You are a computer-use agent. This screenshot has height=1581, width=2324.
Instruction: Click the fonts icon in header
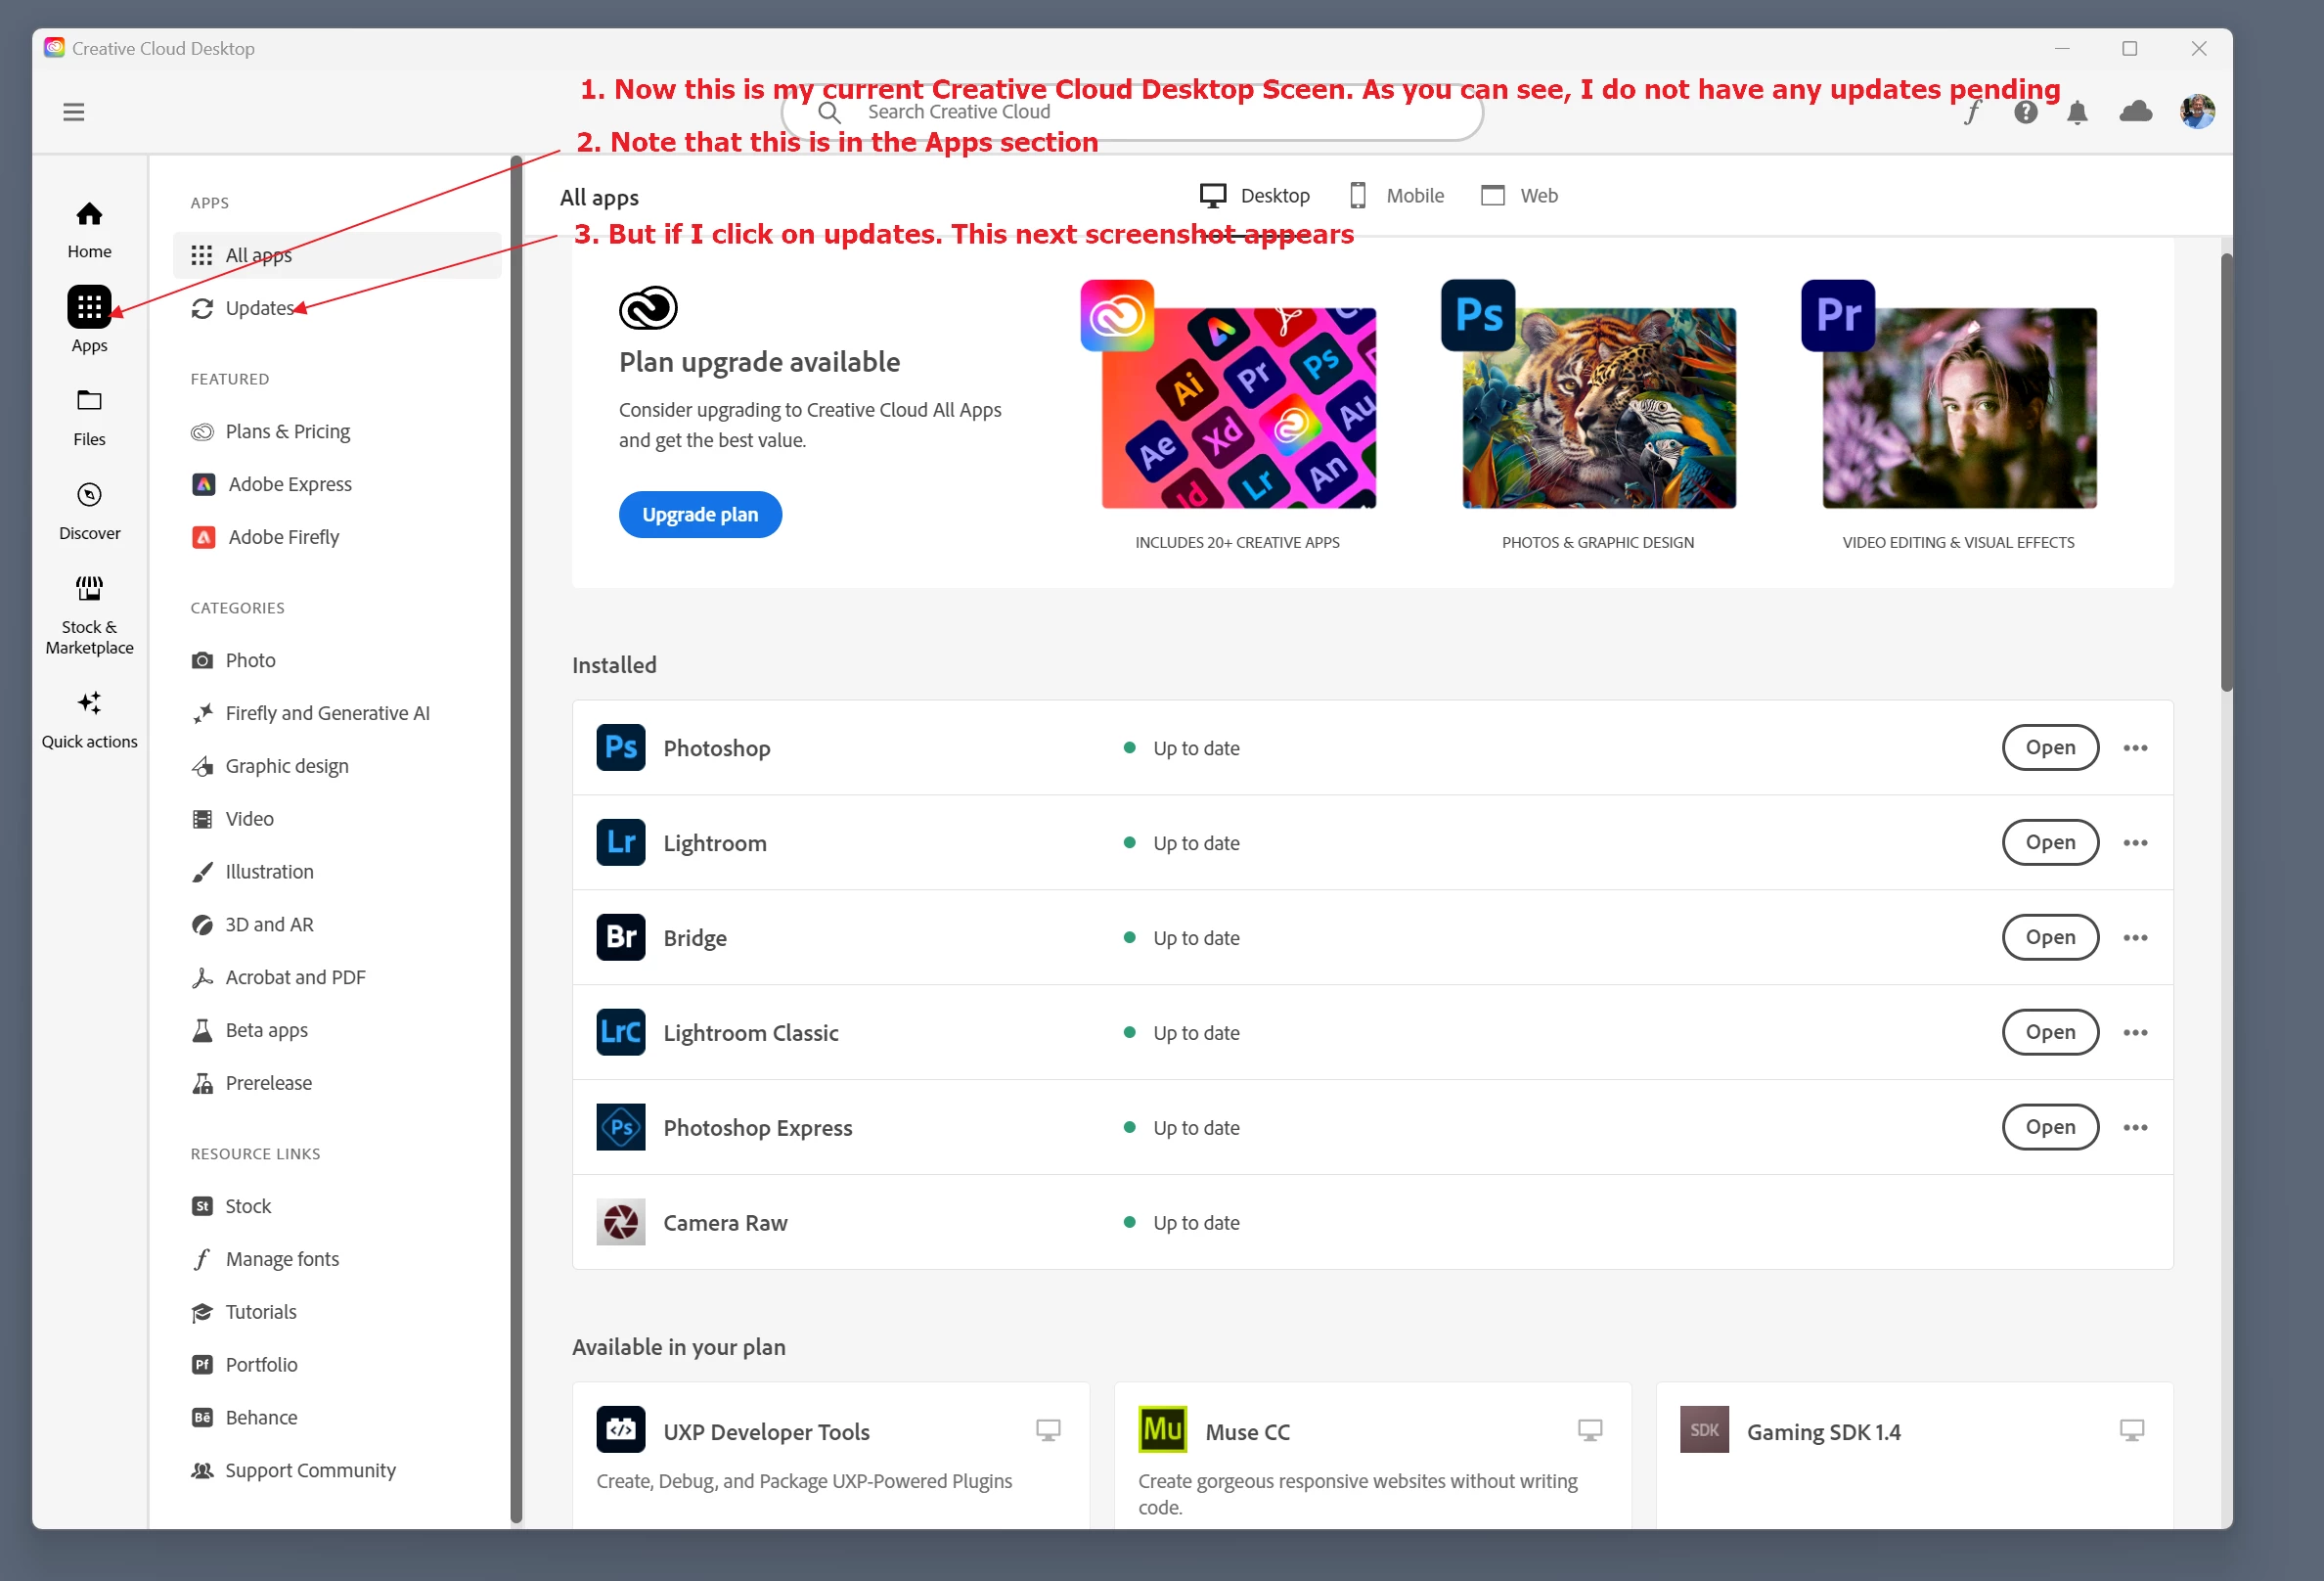click(x=1971, y=112)
